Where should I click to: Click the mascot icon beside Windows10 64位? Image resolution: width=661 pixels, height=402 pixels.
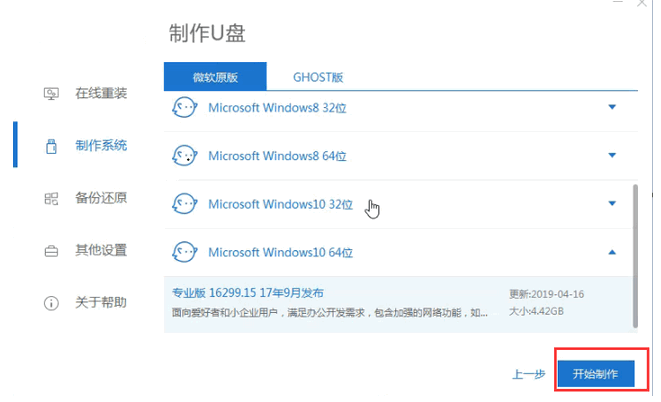coord(185,252)
